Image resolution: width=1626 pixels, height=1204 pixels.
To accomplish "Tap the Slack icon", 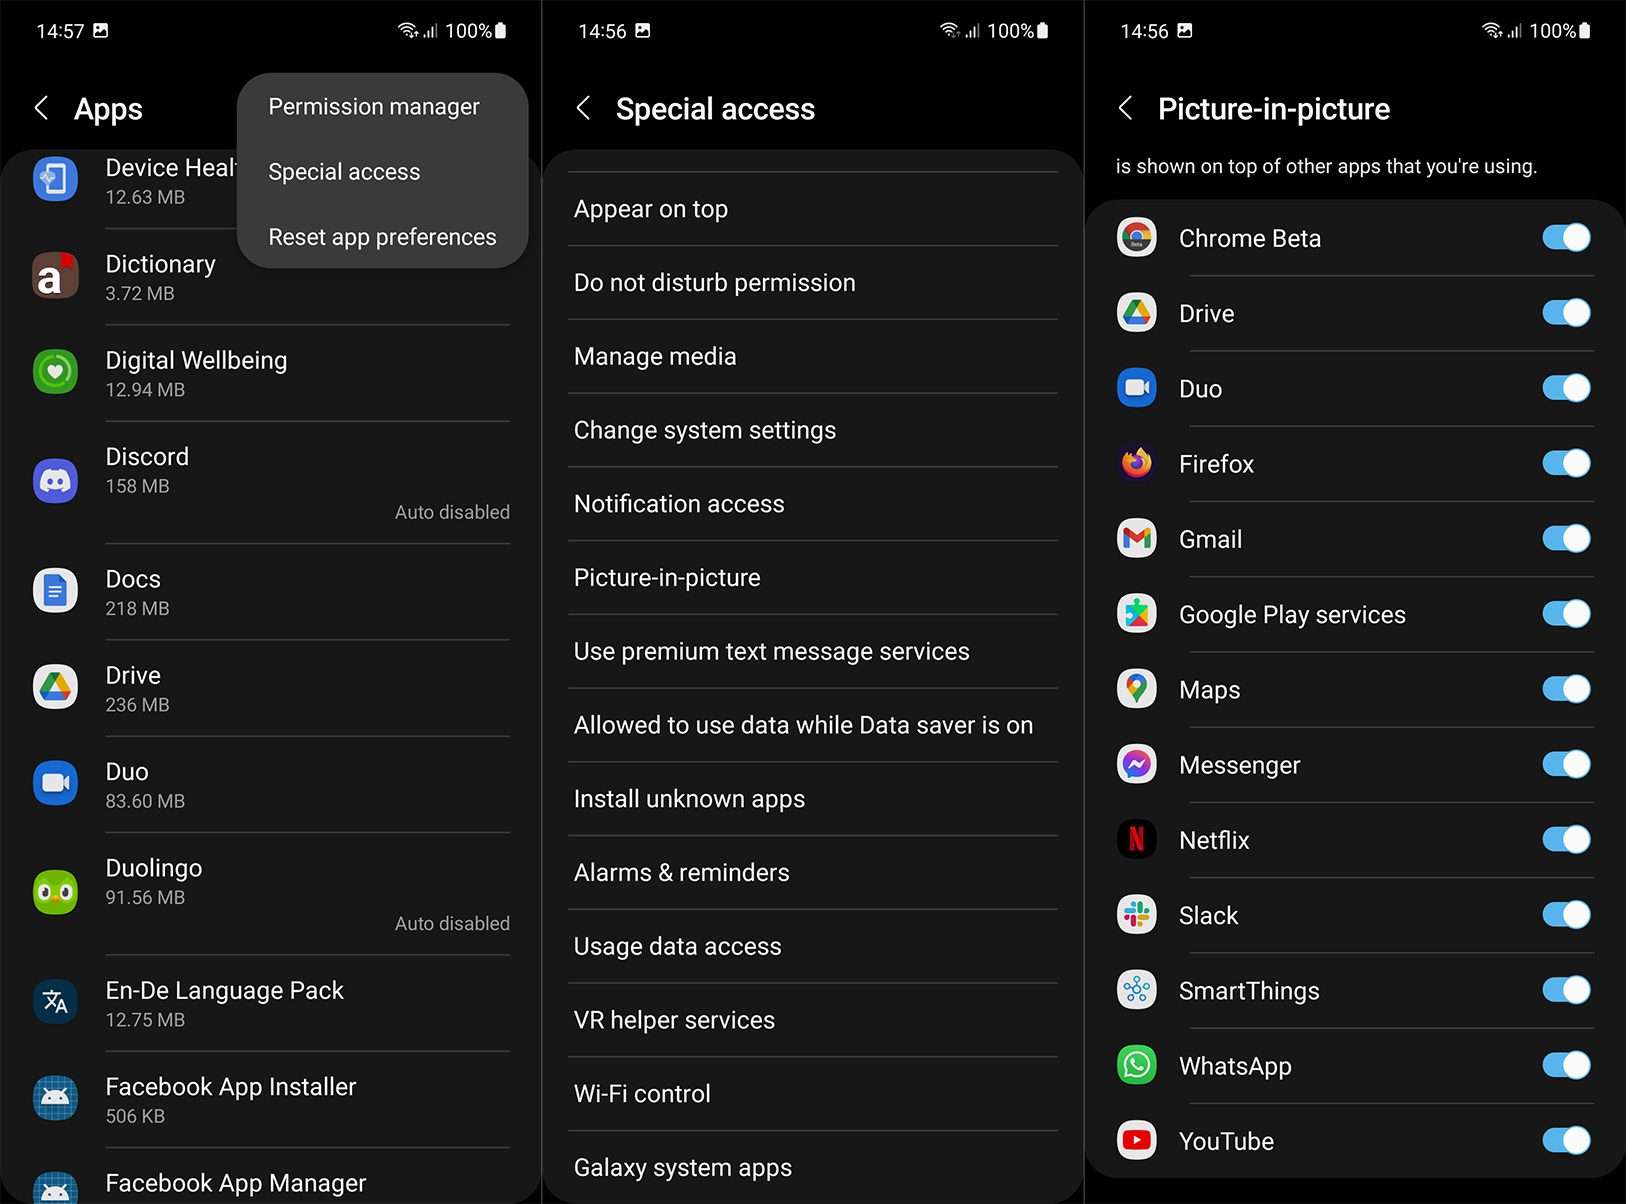I will point(1137,914).
